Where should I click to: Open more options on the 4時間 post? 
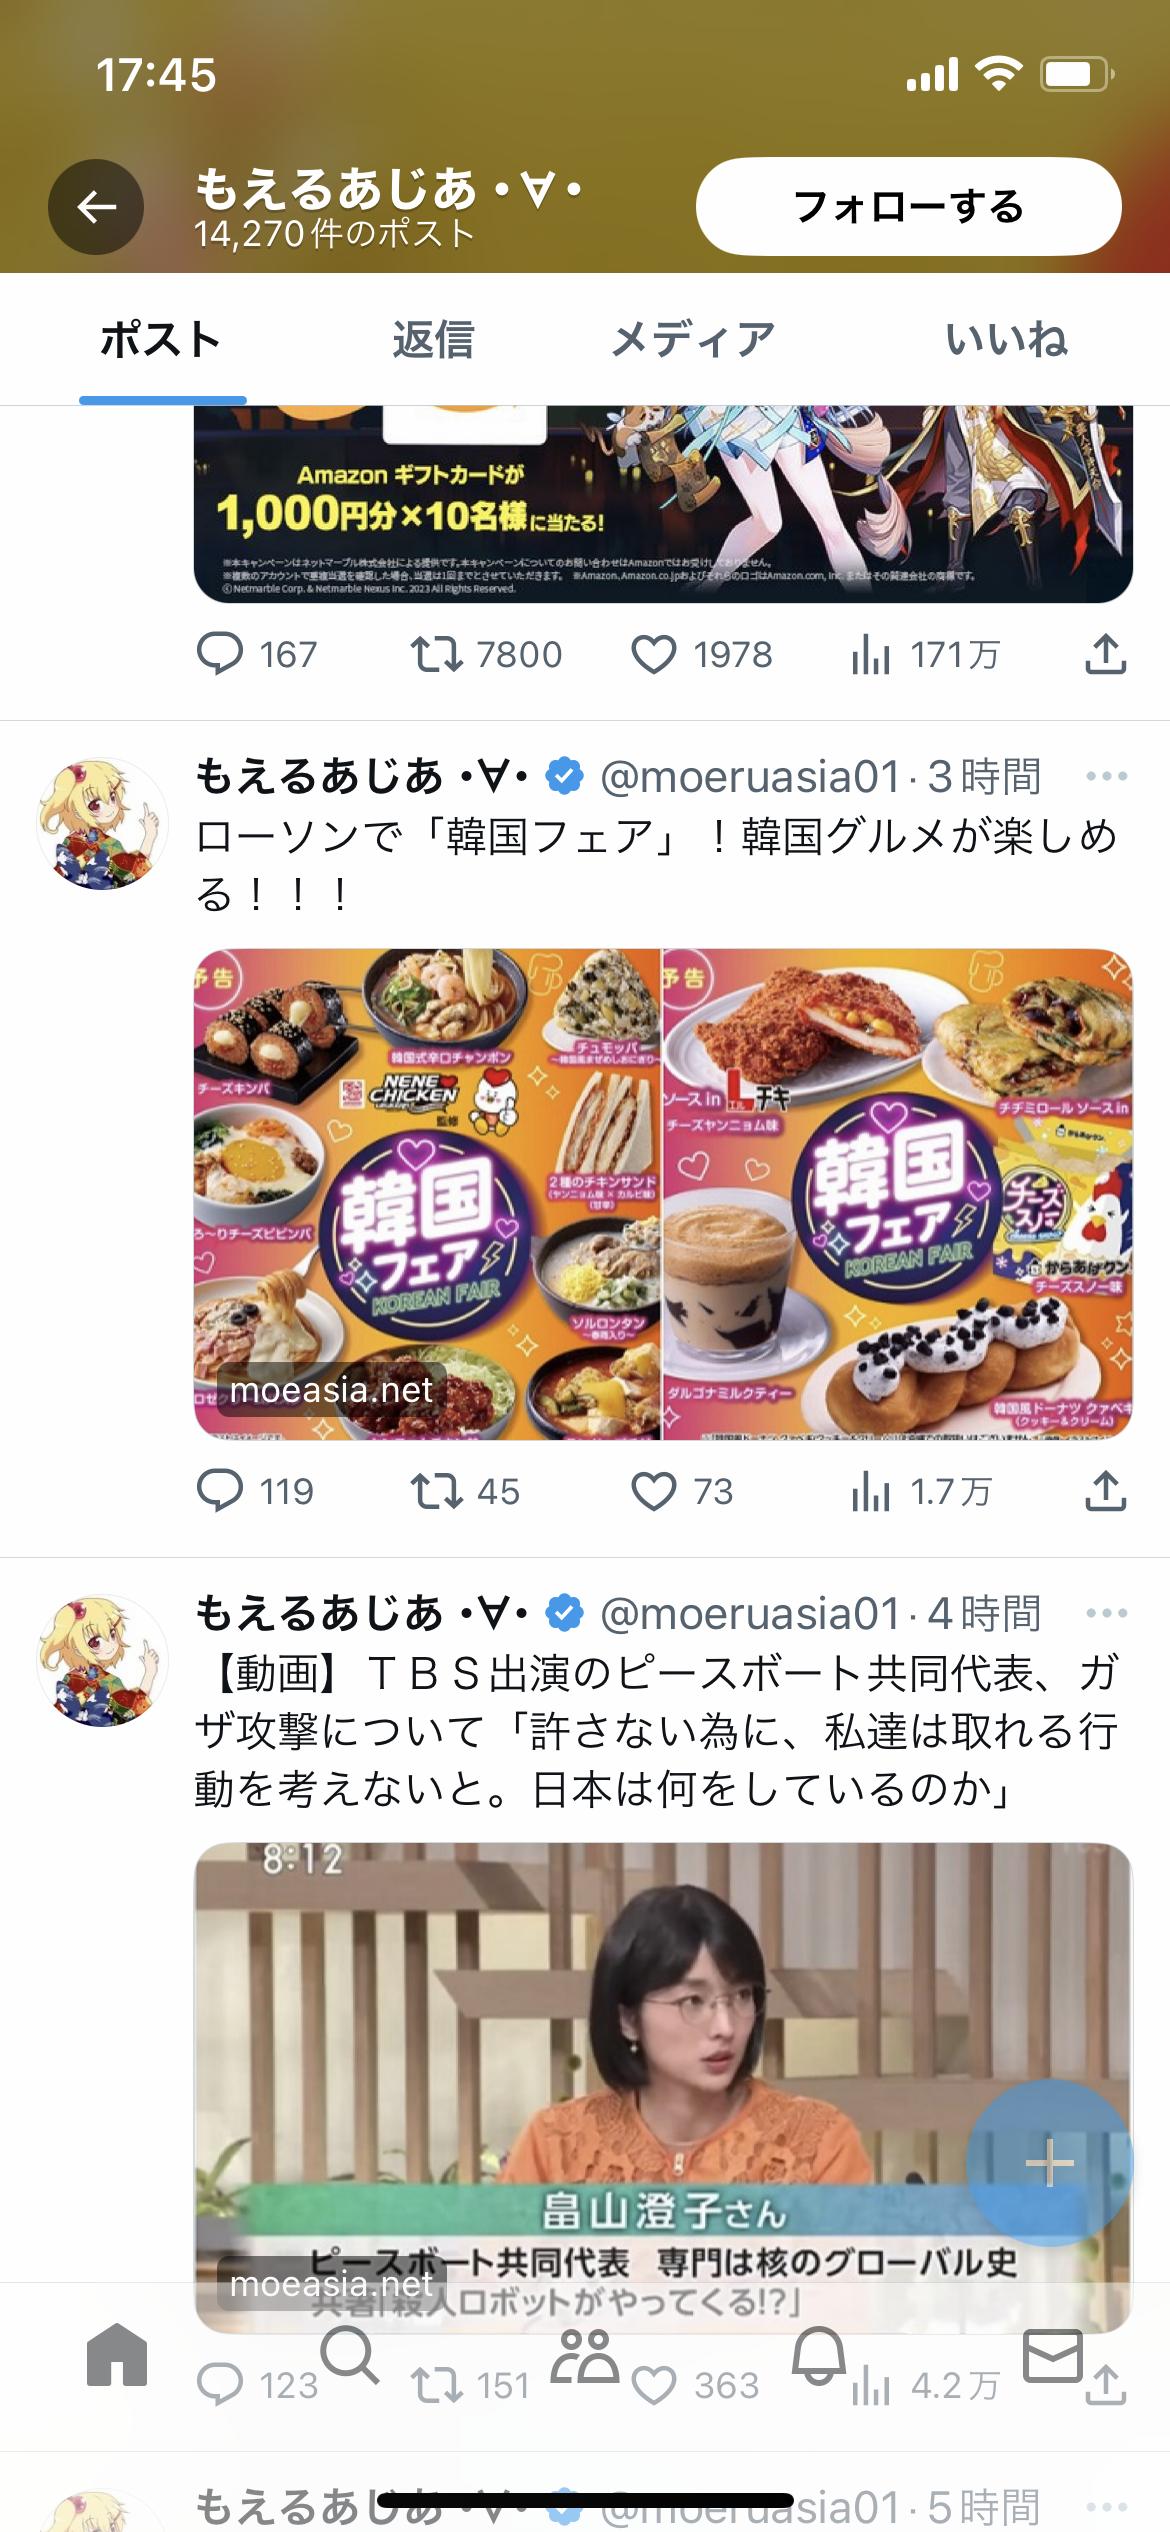coord(1106,1613)
